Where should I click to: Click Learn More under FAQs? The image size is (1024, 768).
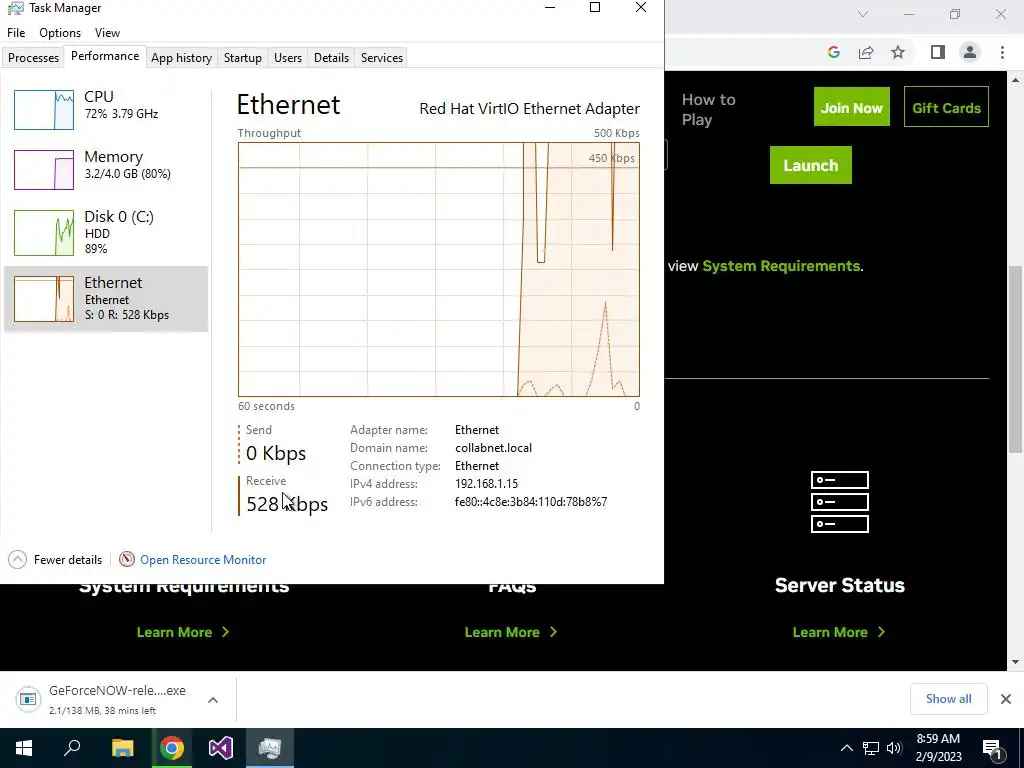511,632
